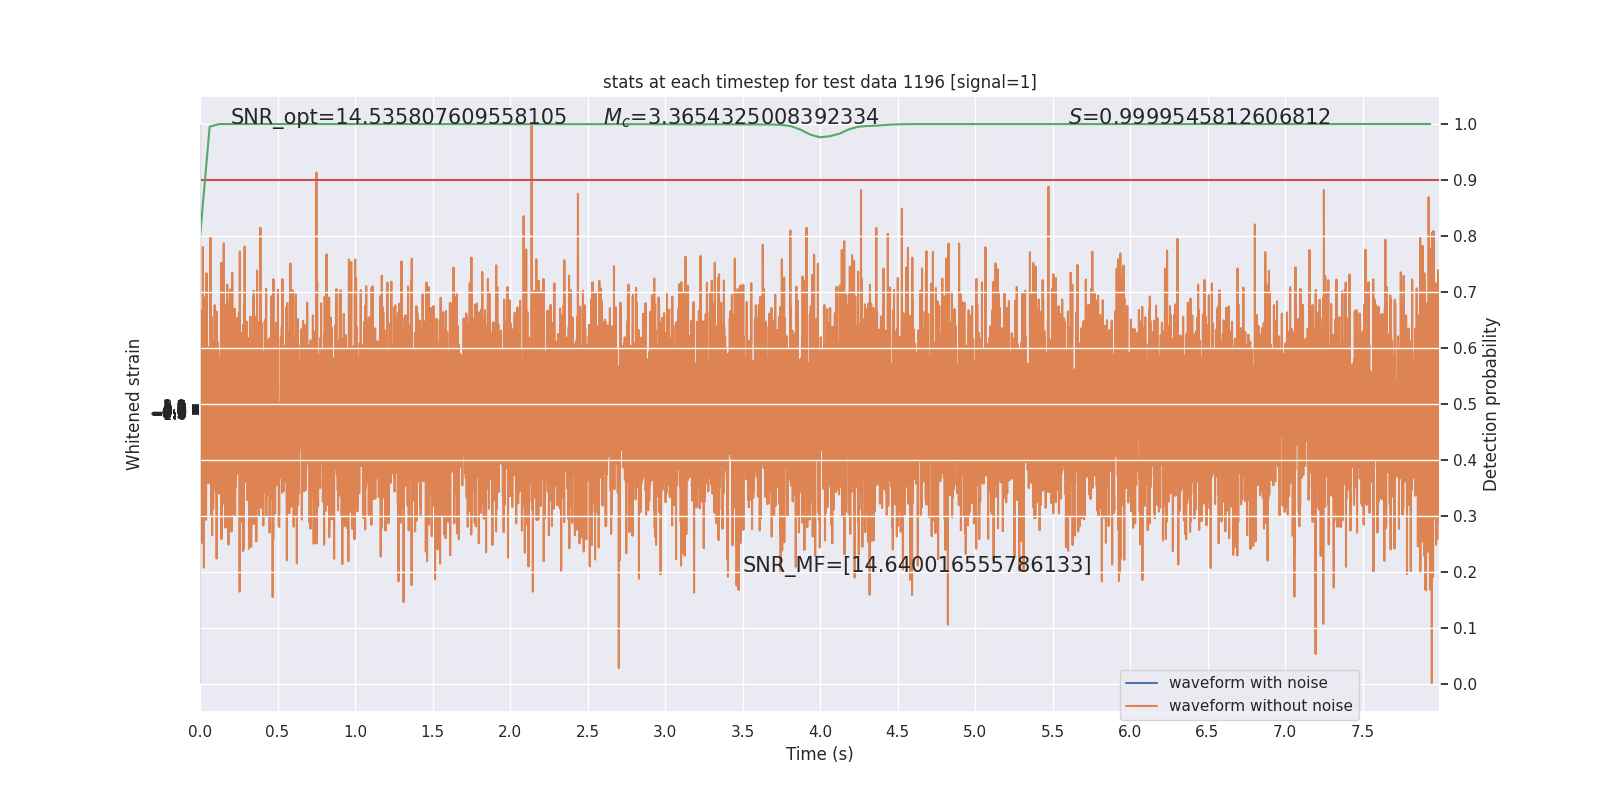Click the orange legend line sample
1600x800 pixels.
pyautogui.click(x=1141, y=706)
